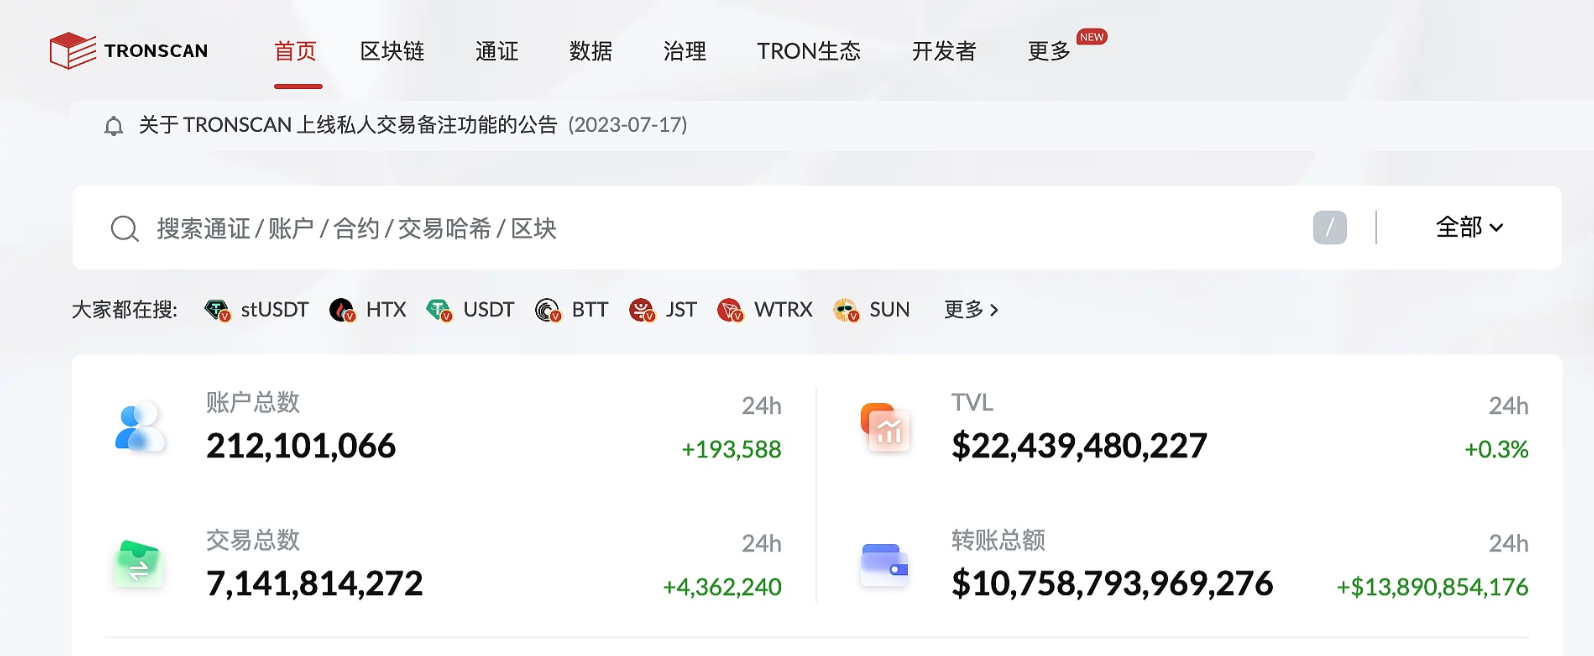Click the TVL chart icon
This screenshot has width=1594, height=656.
pyautogui.click(x=886, y=427)
